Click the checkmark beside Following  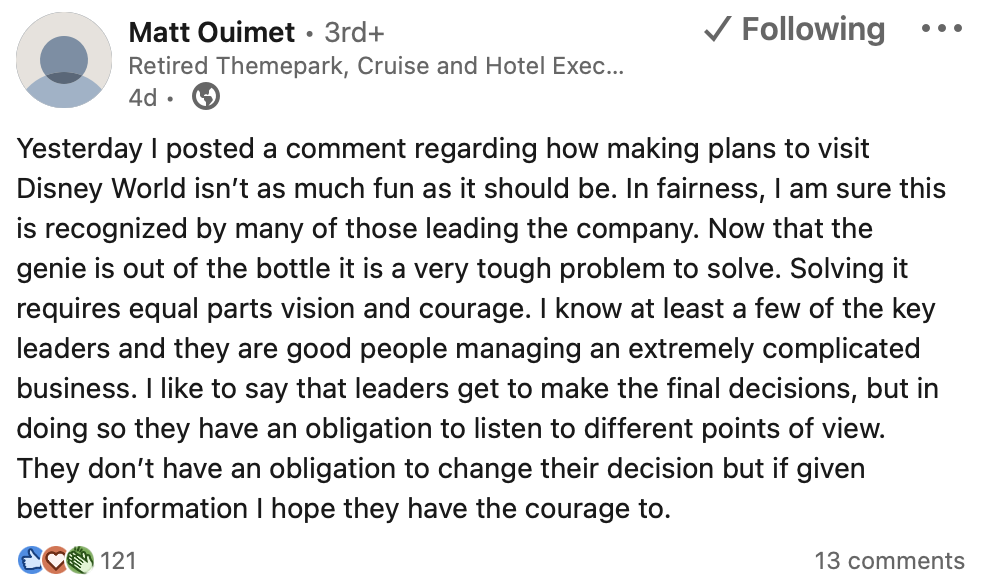pos(716,30)
